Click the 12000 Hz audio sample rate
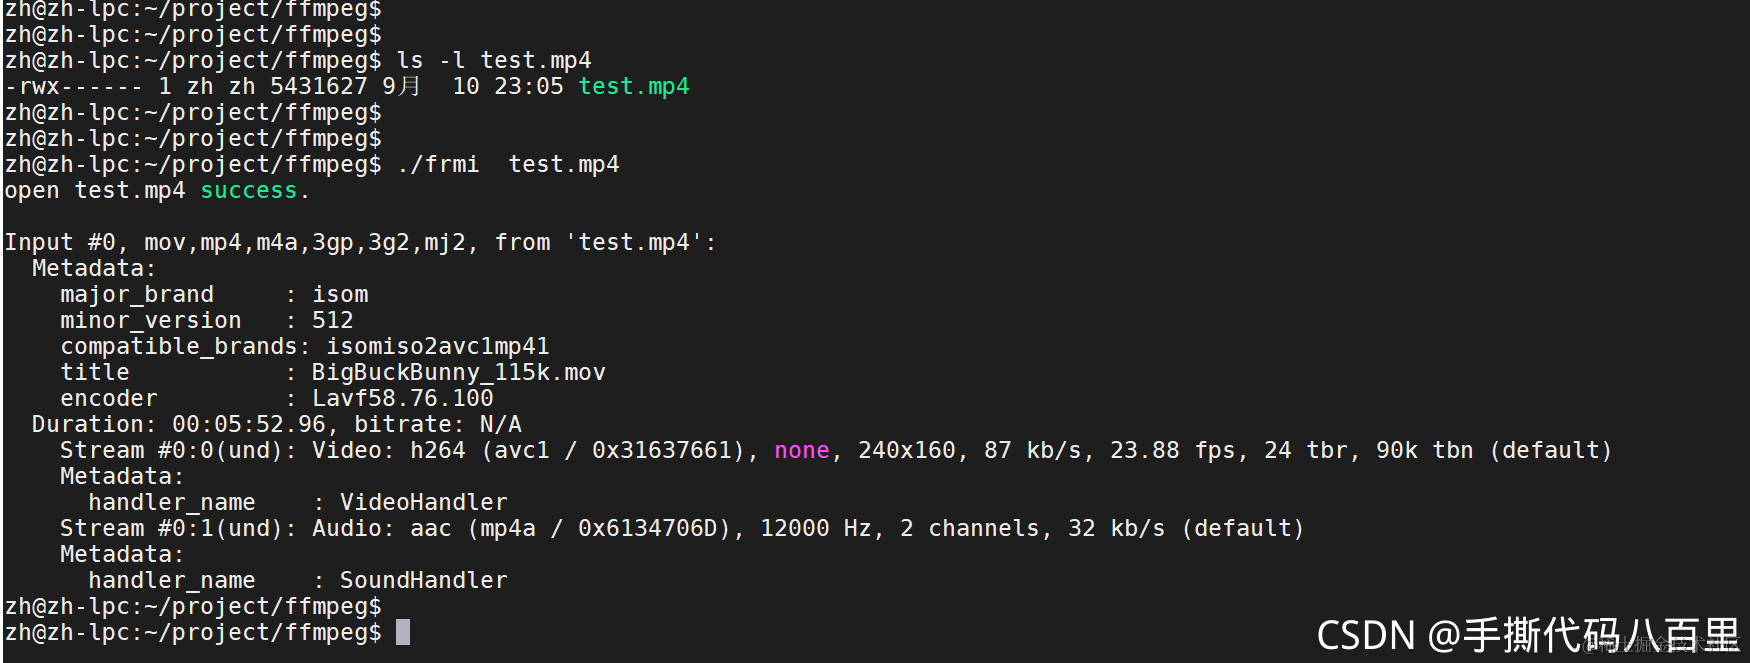This screenshot has height=663, width=1750. pyautogui.click(x=816, y=528)
